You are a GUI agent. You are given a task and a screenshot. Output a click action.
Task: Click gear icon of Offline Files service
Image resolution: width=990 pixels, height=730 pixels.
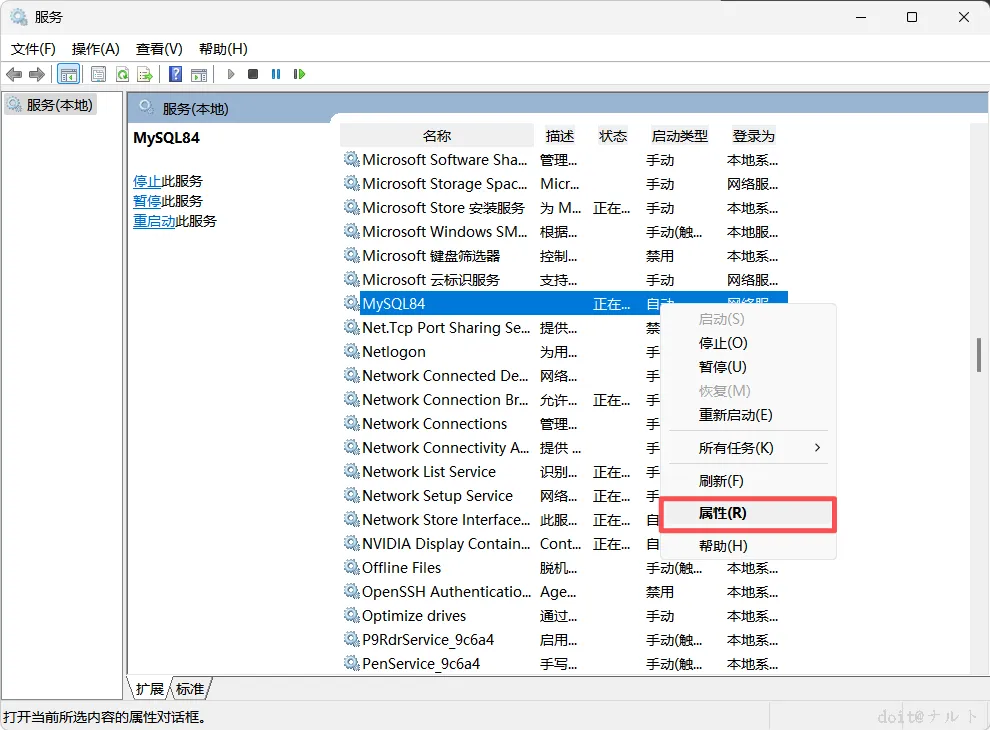(x=352, y=567)
